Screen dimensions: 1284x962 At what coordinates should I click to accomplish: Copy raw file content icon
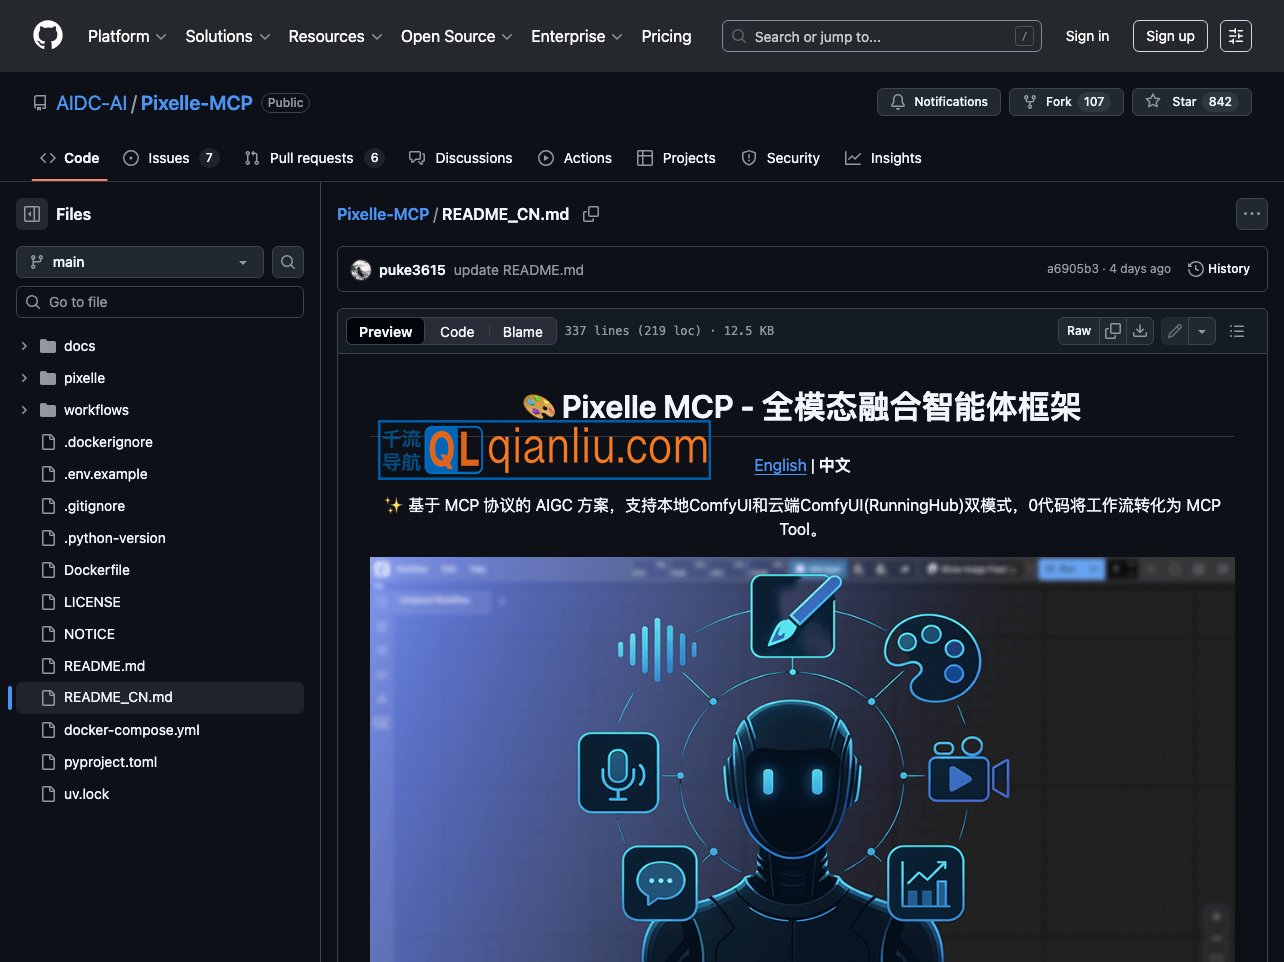coord(1113,331)
